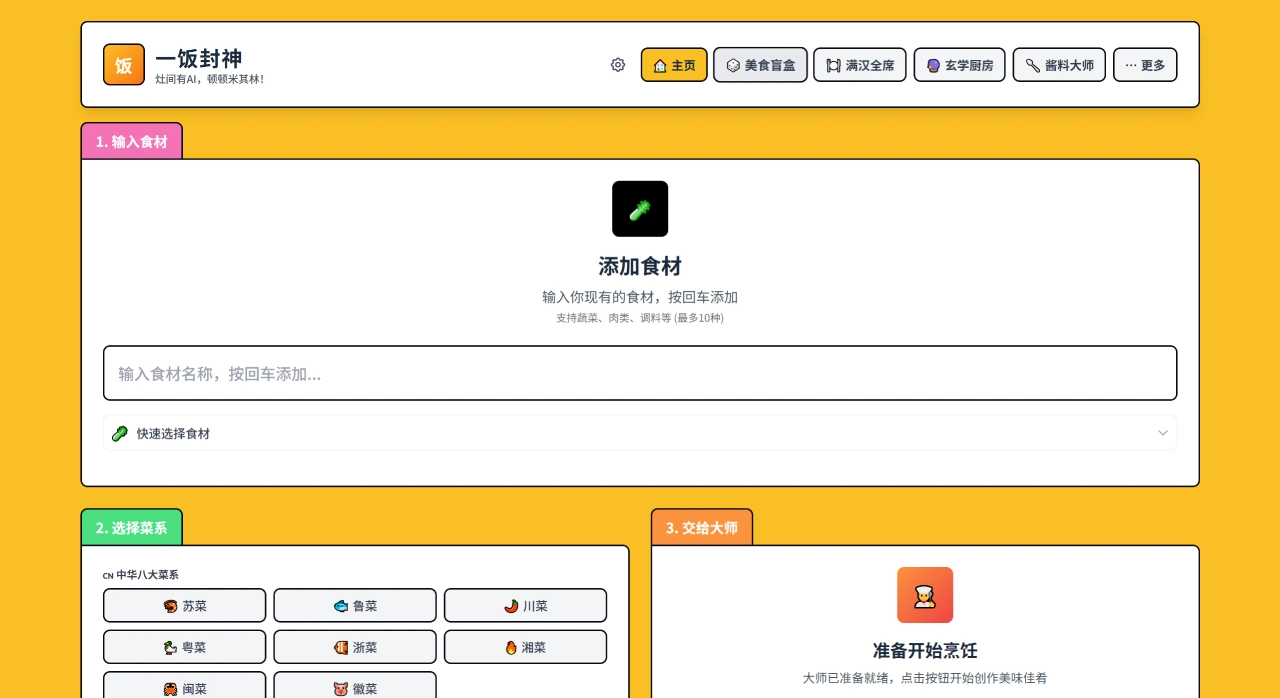1280x698 pixels.
Task: Click the orange 饭 app logo
Action: 124,65
